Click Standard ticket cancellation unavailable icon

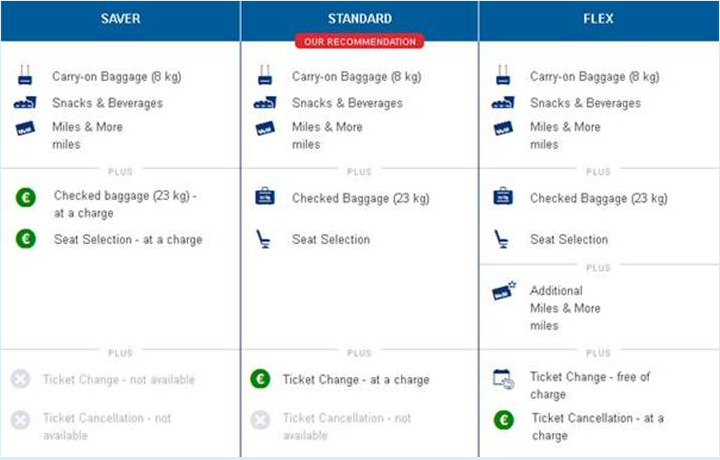(260, 420)
